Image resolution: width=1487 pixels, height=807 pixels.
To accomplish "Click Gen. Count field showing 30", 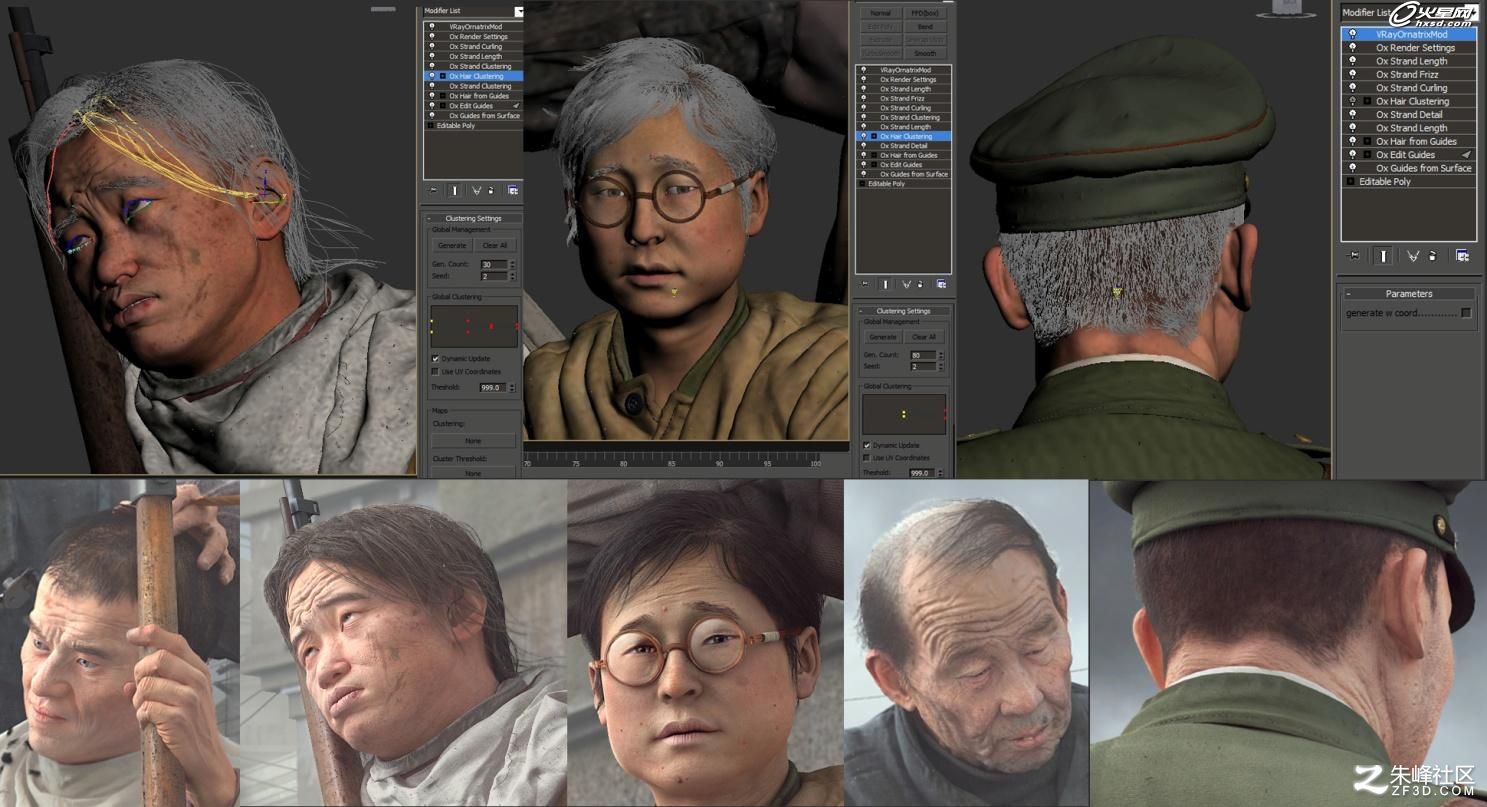I will tap(494, 264).
